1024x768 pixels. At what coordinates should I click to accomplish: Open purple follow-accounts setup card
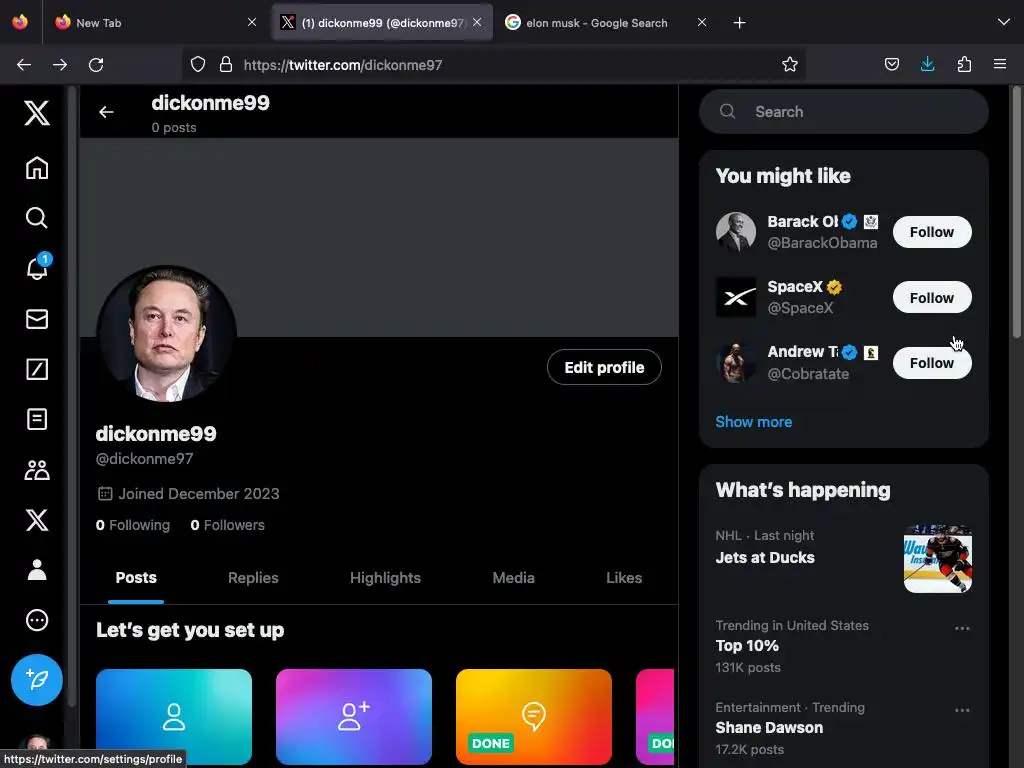(353, 716)
